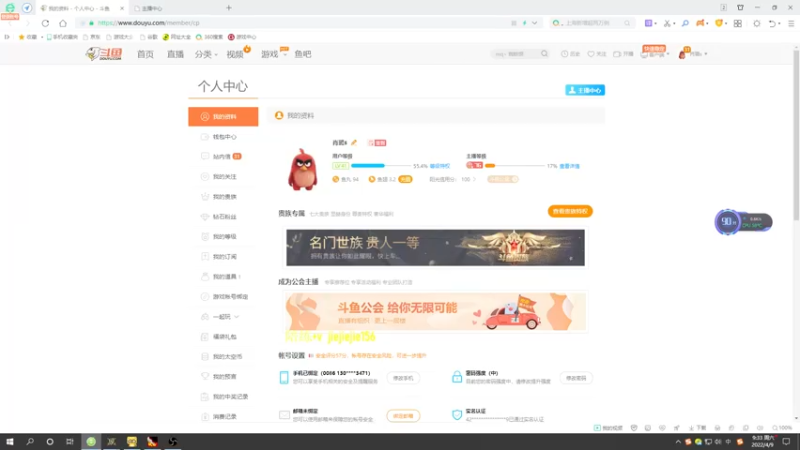This screenshot has height=450, width=800.
Task: Open a new browser tab with plus
Action: point(229,8)
